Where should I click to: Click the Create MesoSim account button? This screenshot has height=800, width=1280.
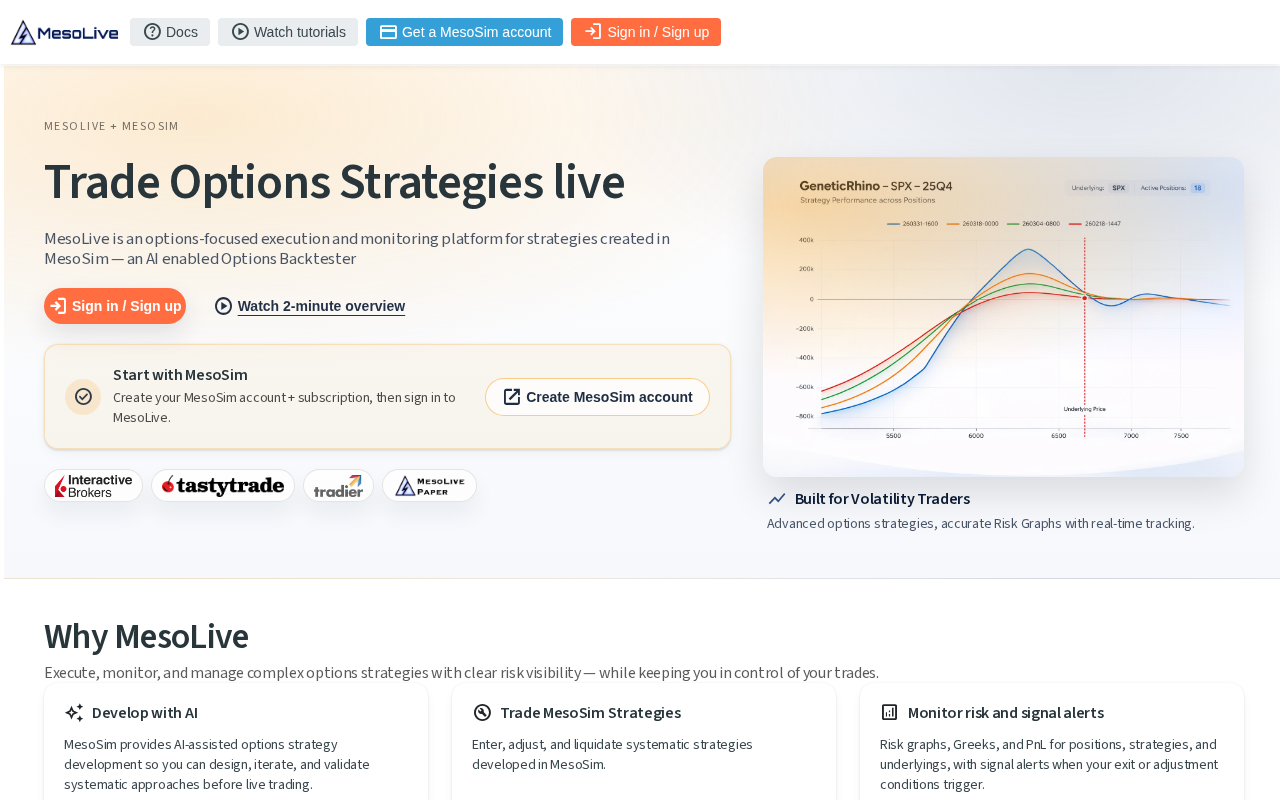click(597, 397)
